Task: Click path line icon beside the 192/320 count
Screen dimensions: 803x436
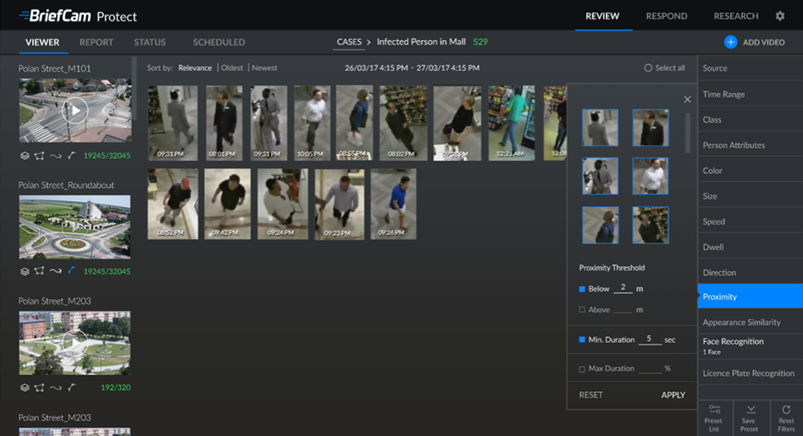Action: 56,388
